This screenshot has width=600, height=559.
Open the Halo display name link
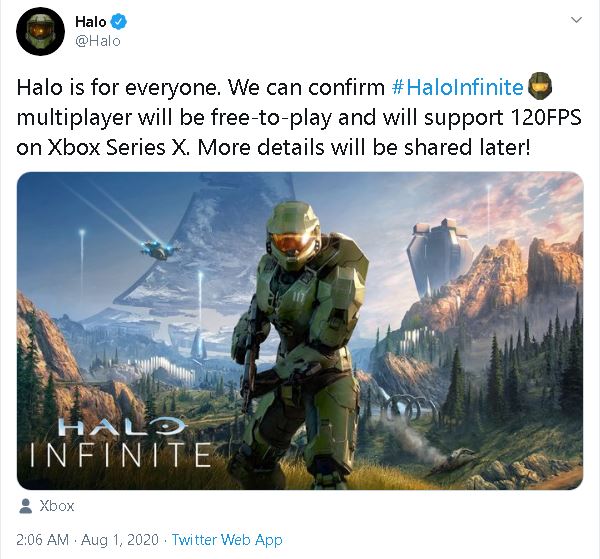click(91, 21)
